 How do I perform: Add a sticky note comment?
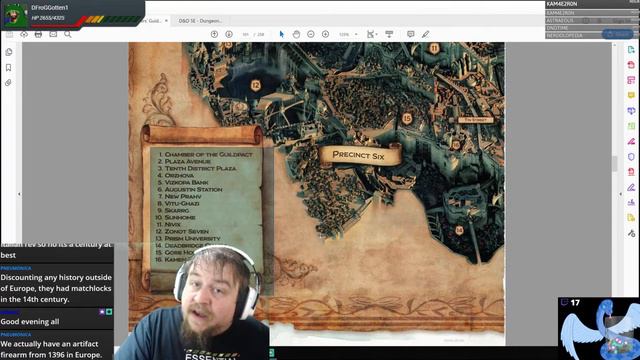point(411,34)
